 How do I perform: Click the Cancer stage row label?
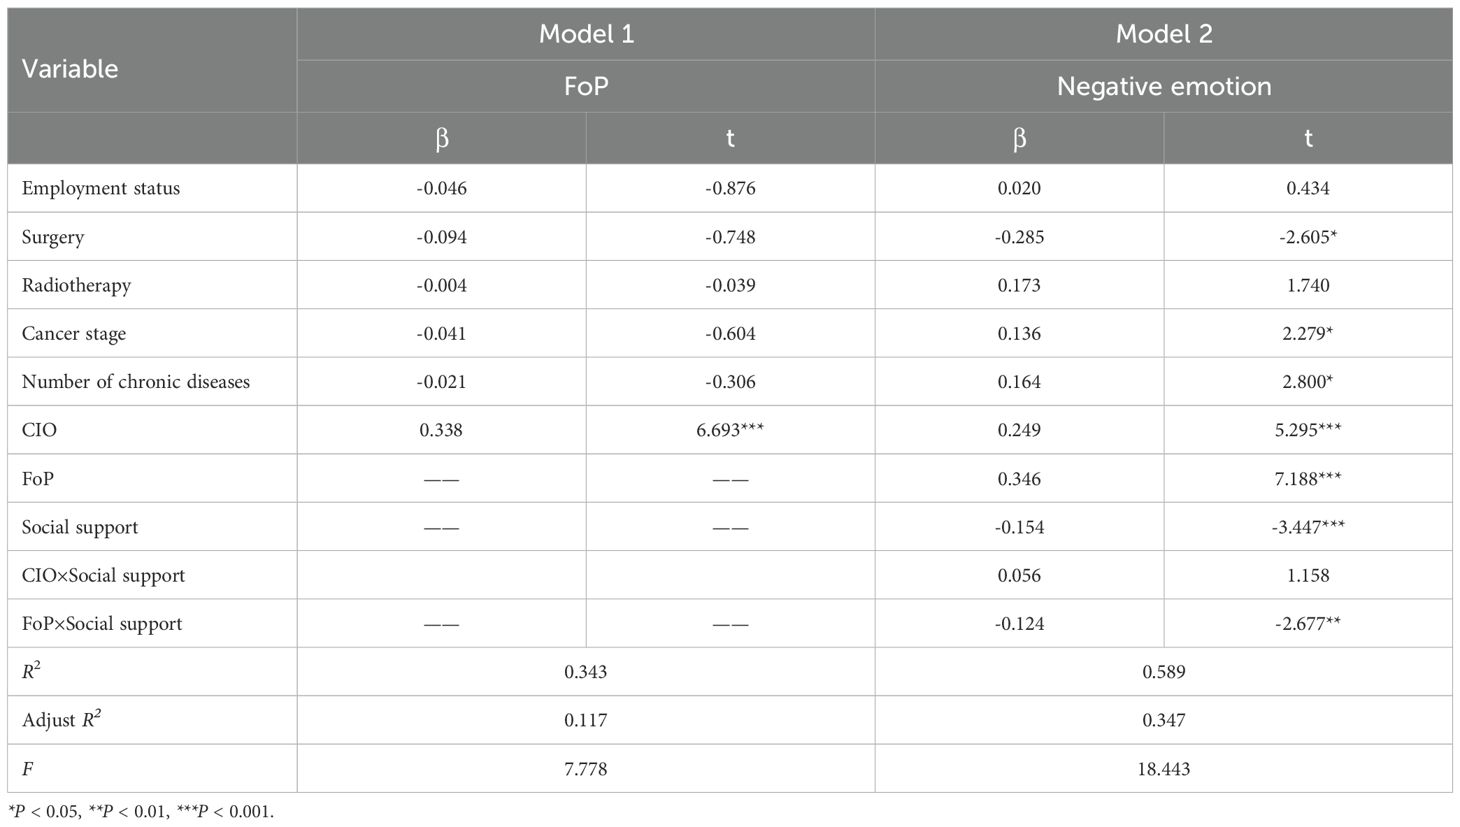pyautogui.click(x=74, y=333)
